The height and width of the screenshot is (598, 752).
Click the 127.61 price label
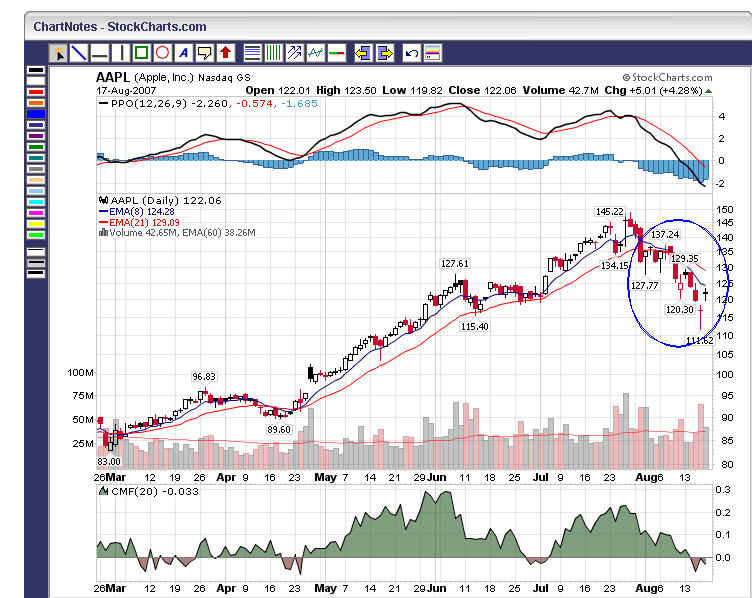[455, 264]
